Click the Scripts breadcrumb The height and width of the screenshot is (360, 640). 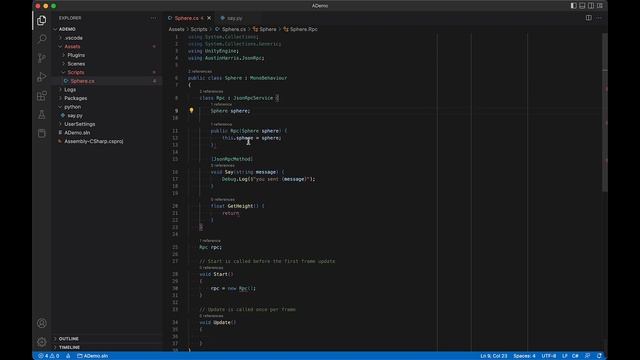click(x=199, y=29)
